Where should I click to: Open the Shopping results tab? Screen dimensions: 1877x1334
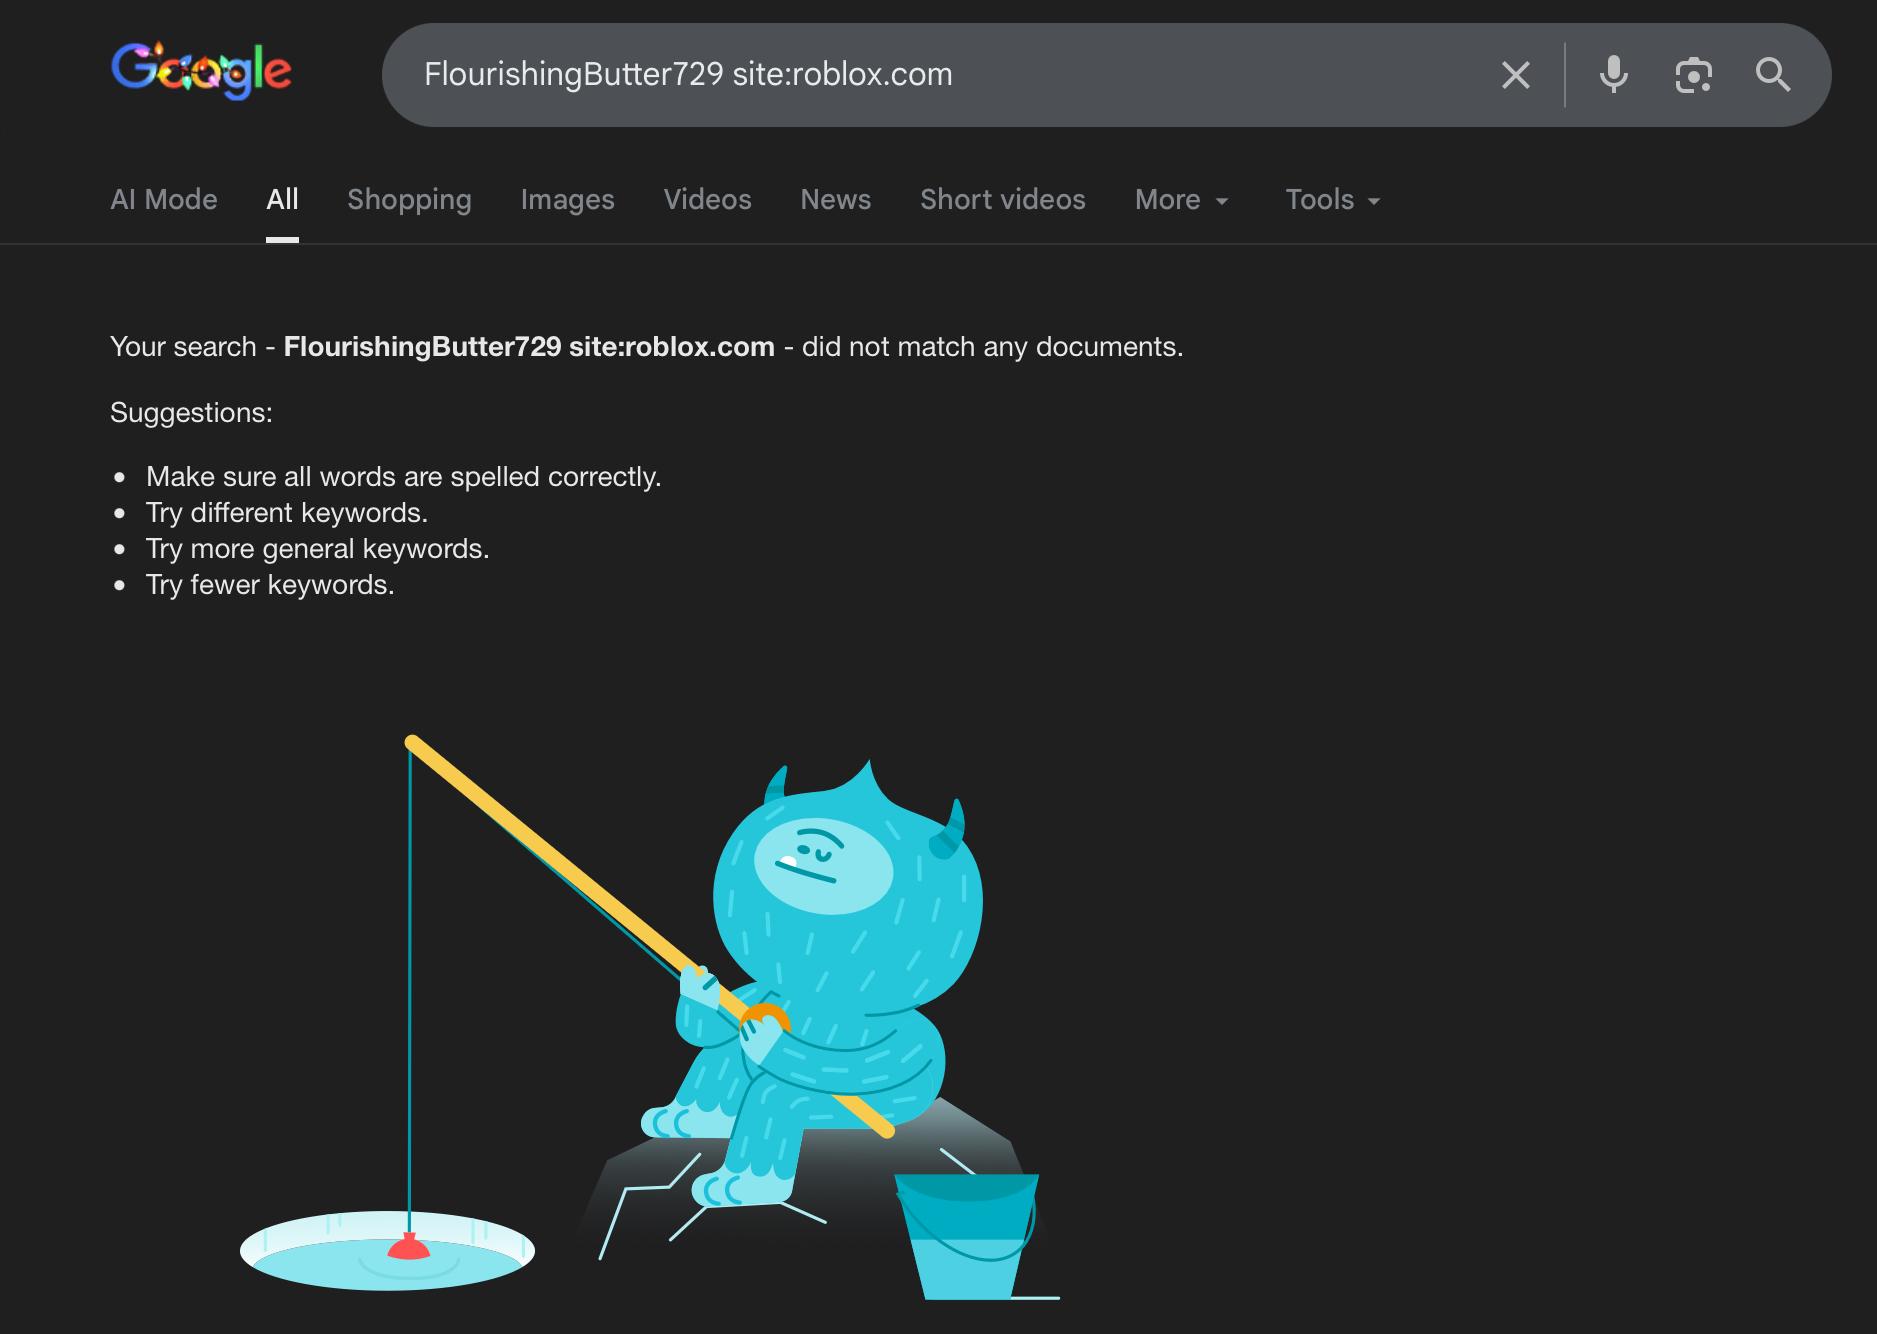[x=409, y=200]
